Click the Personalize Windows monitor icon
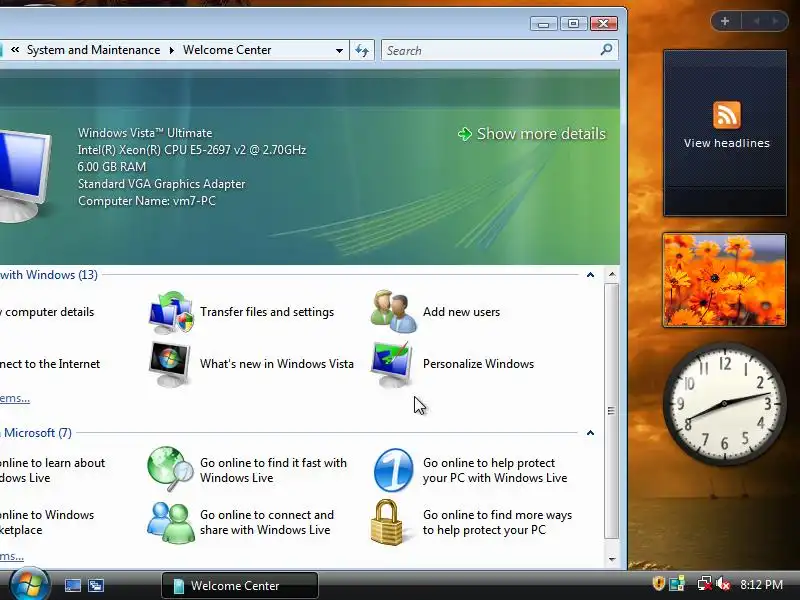The image size is (800, 600). (392, 364)
